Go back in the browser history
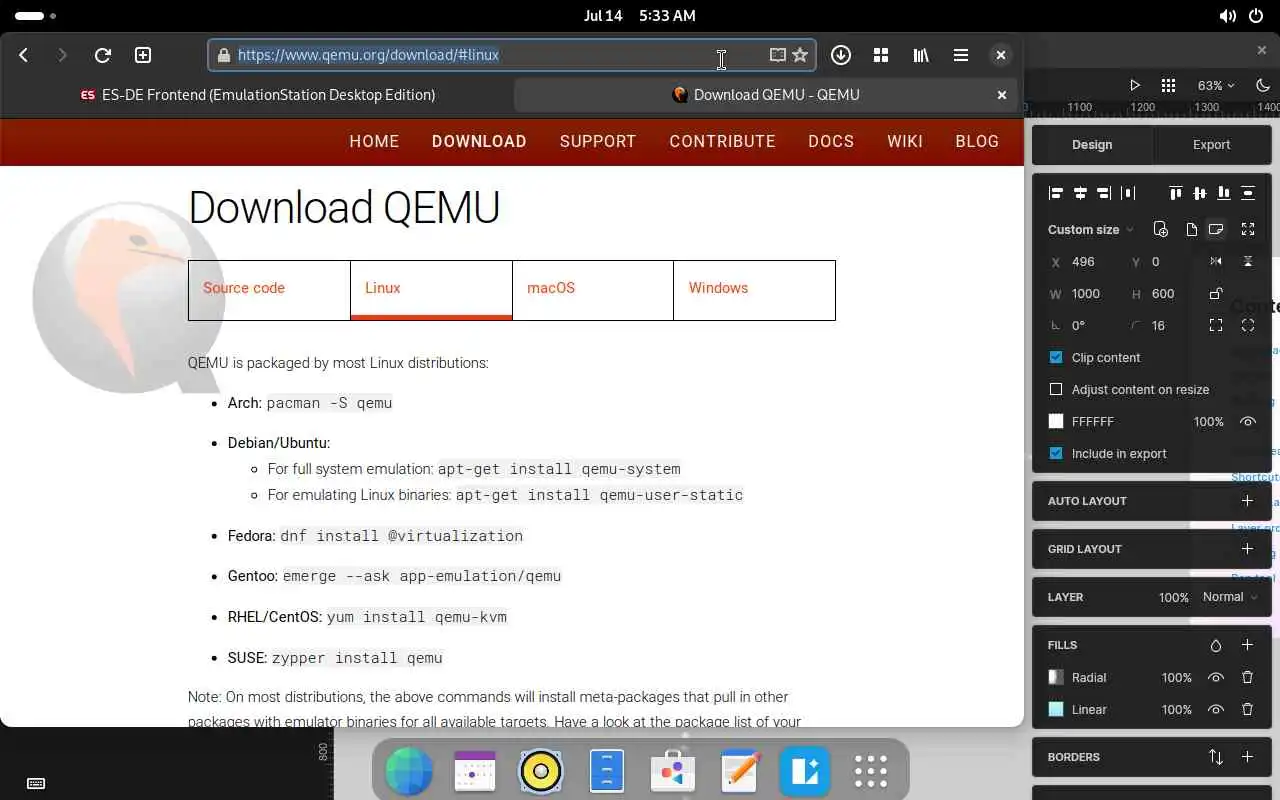This screenshot has width=1280, height=800. (24, 55)
